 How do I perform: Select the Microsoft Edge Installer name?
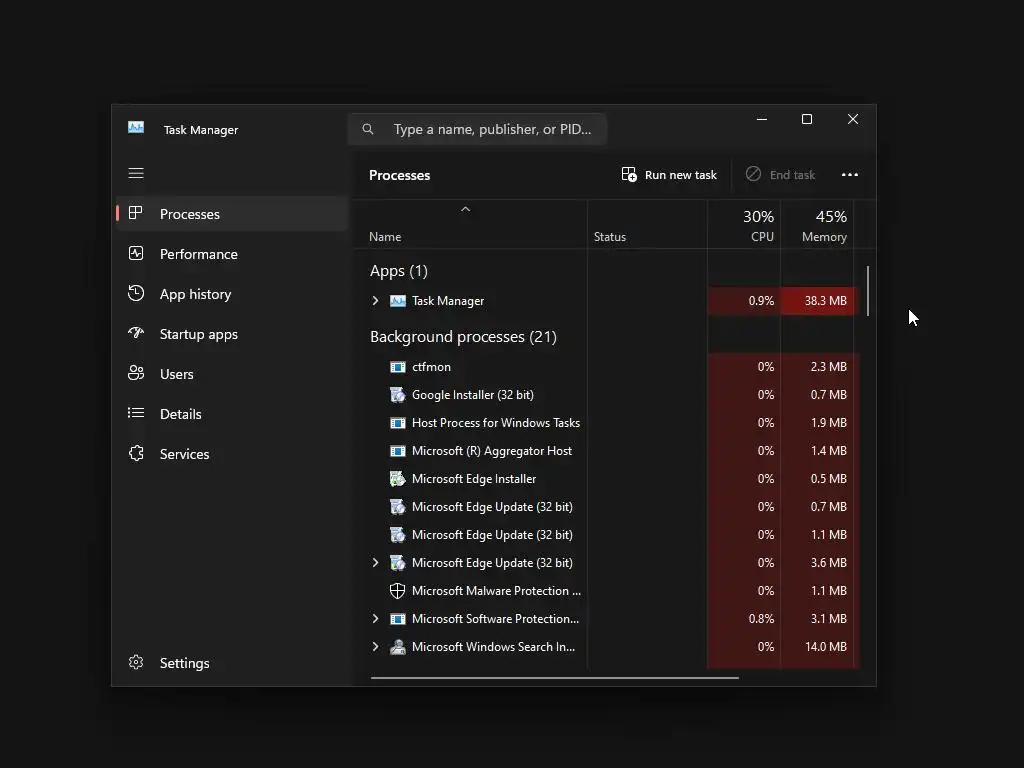pyautogui.click(x=473, y=479)
